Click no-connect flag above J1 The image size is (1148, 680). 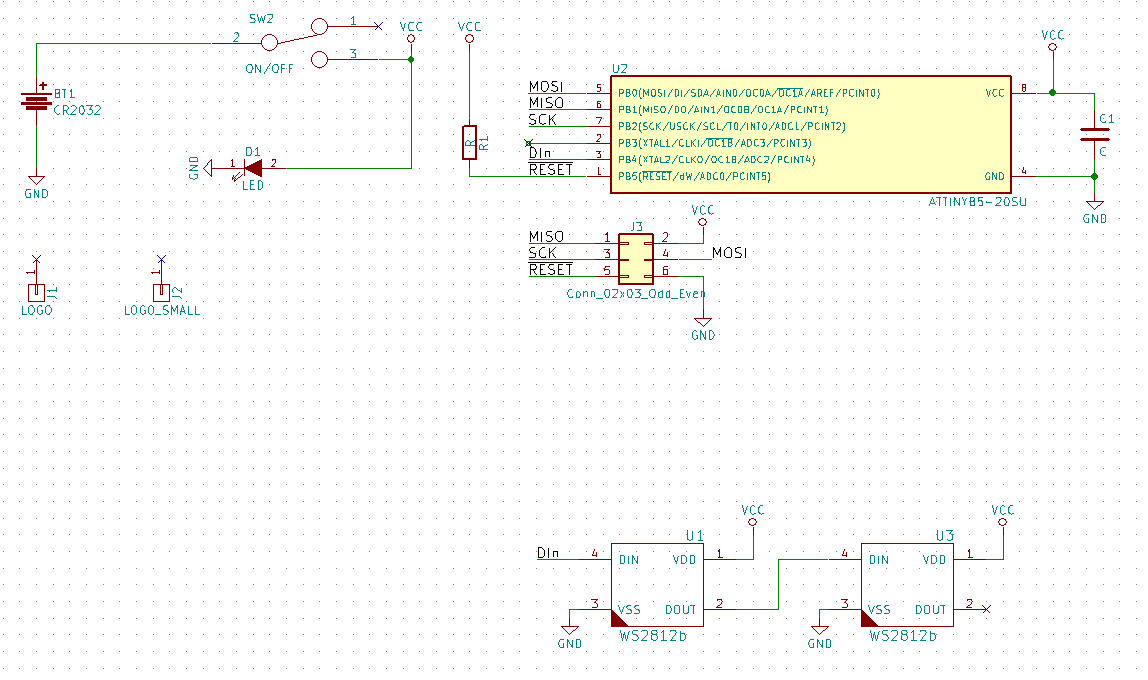pyautogui.click(x=37, y=259)
